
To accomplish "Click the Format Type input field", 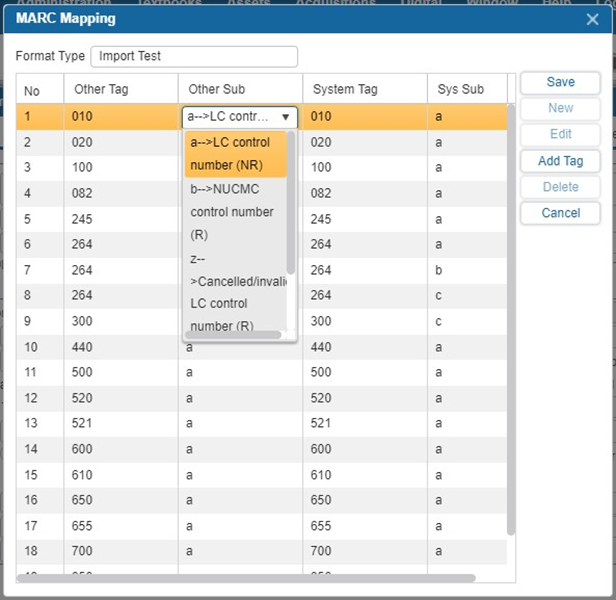I will click(x=194, y=57).
